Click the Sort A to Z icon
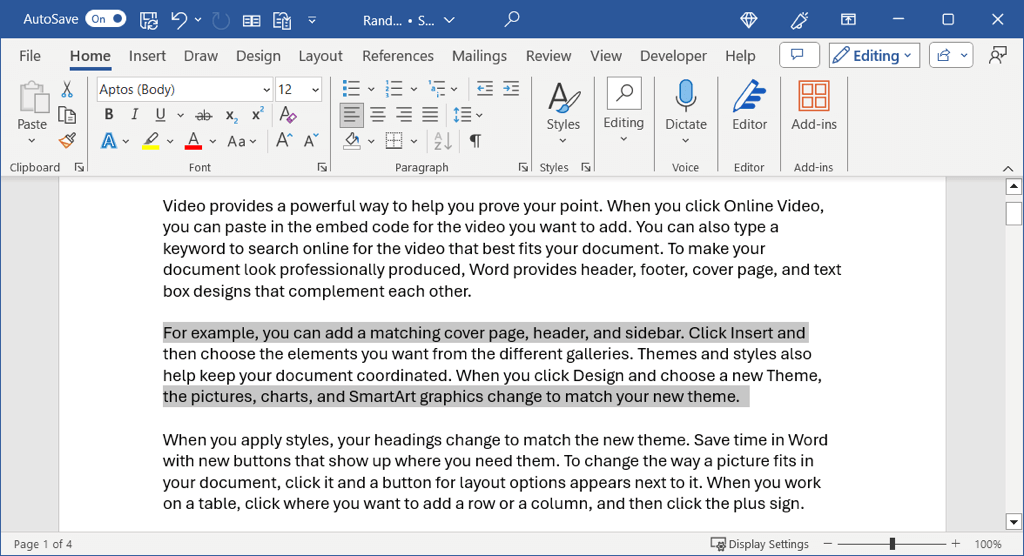The width and height of the screenshot is (1024, 556). pos(442,141)
